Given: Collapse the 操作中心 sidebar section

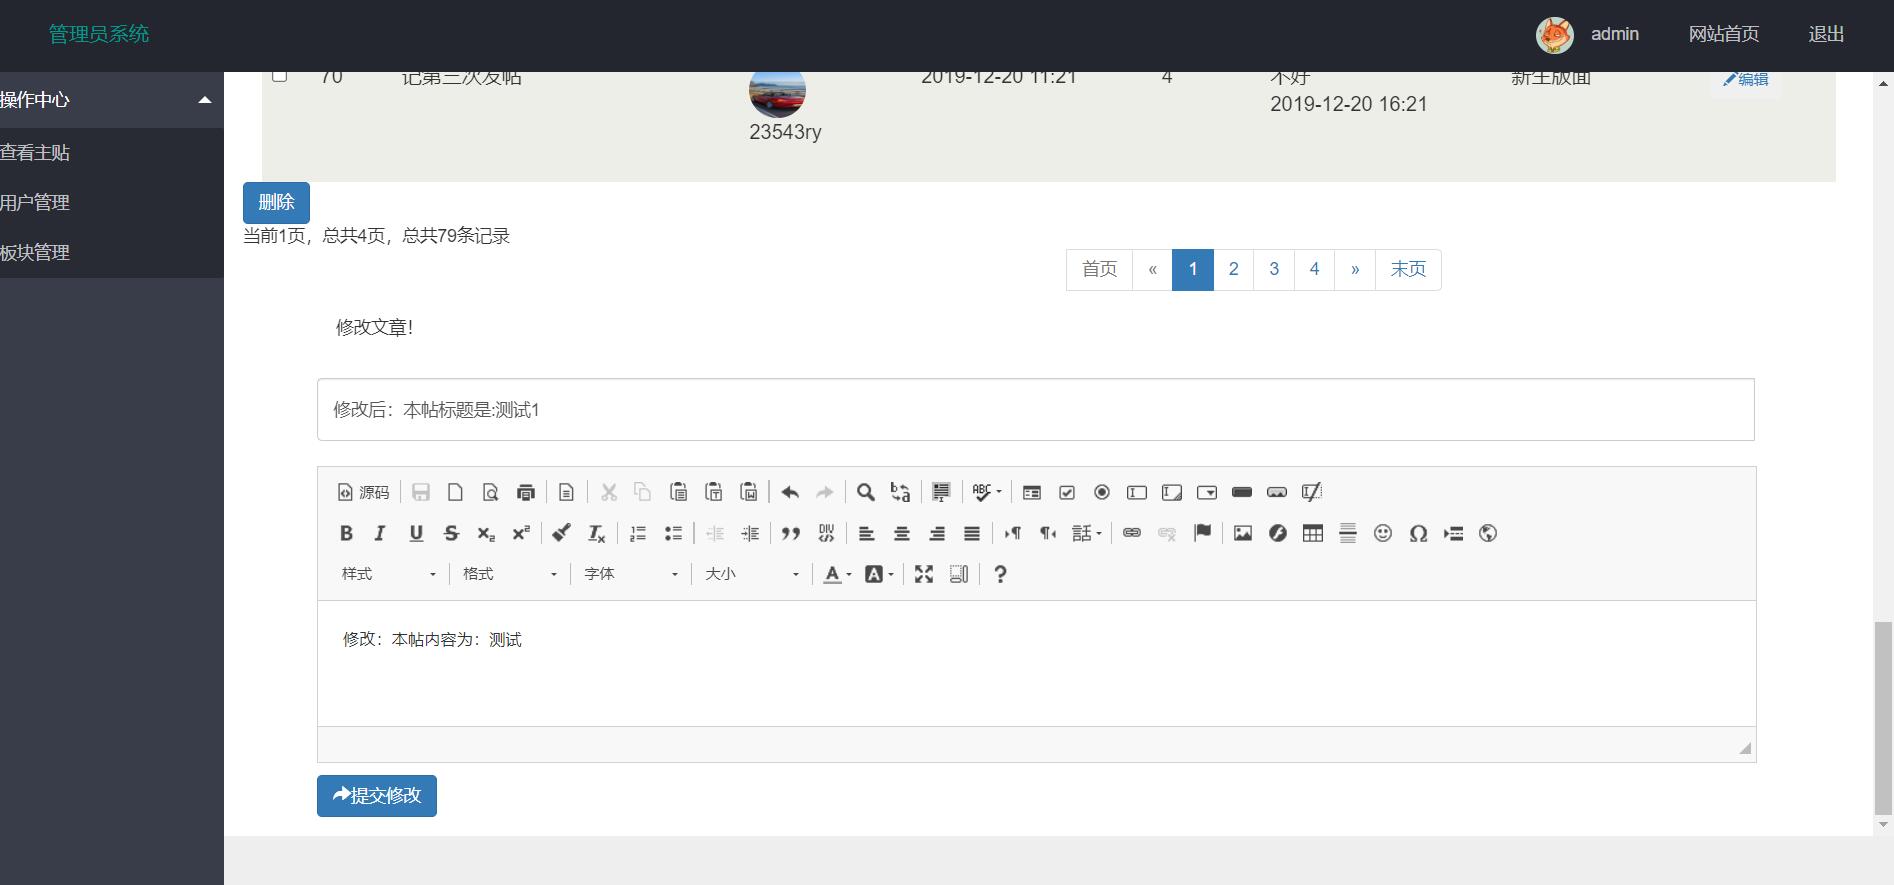Looking at the screenshot, I should 111,99.
